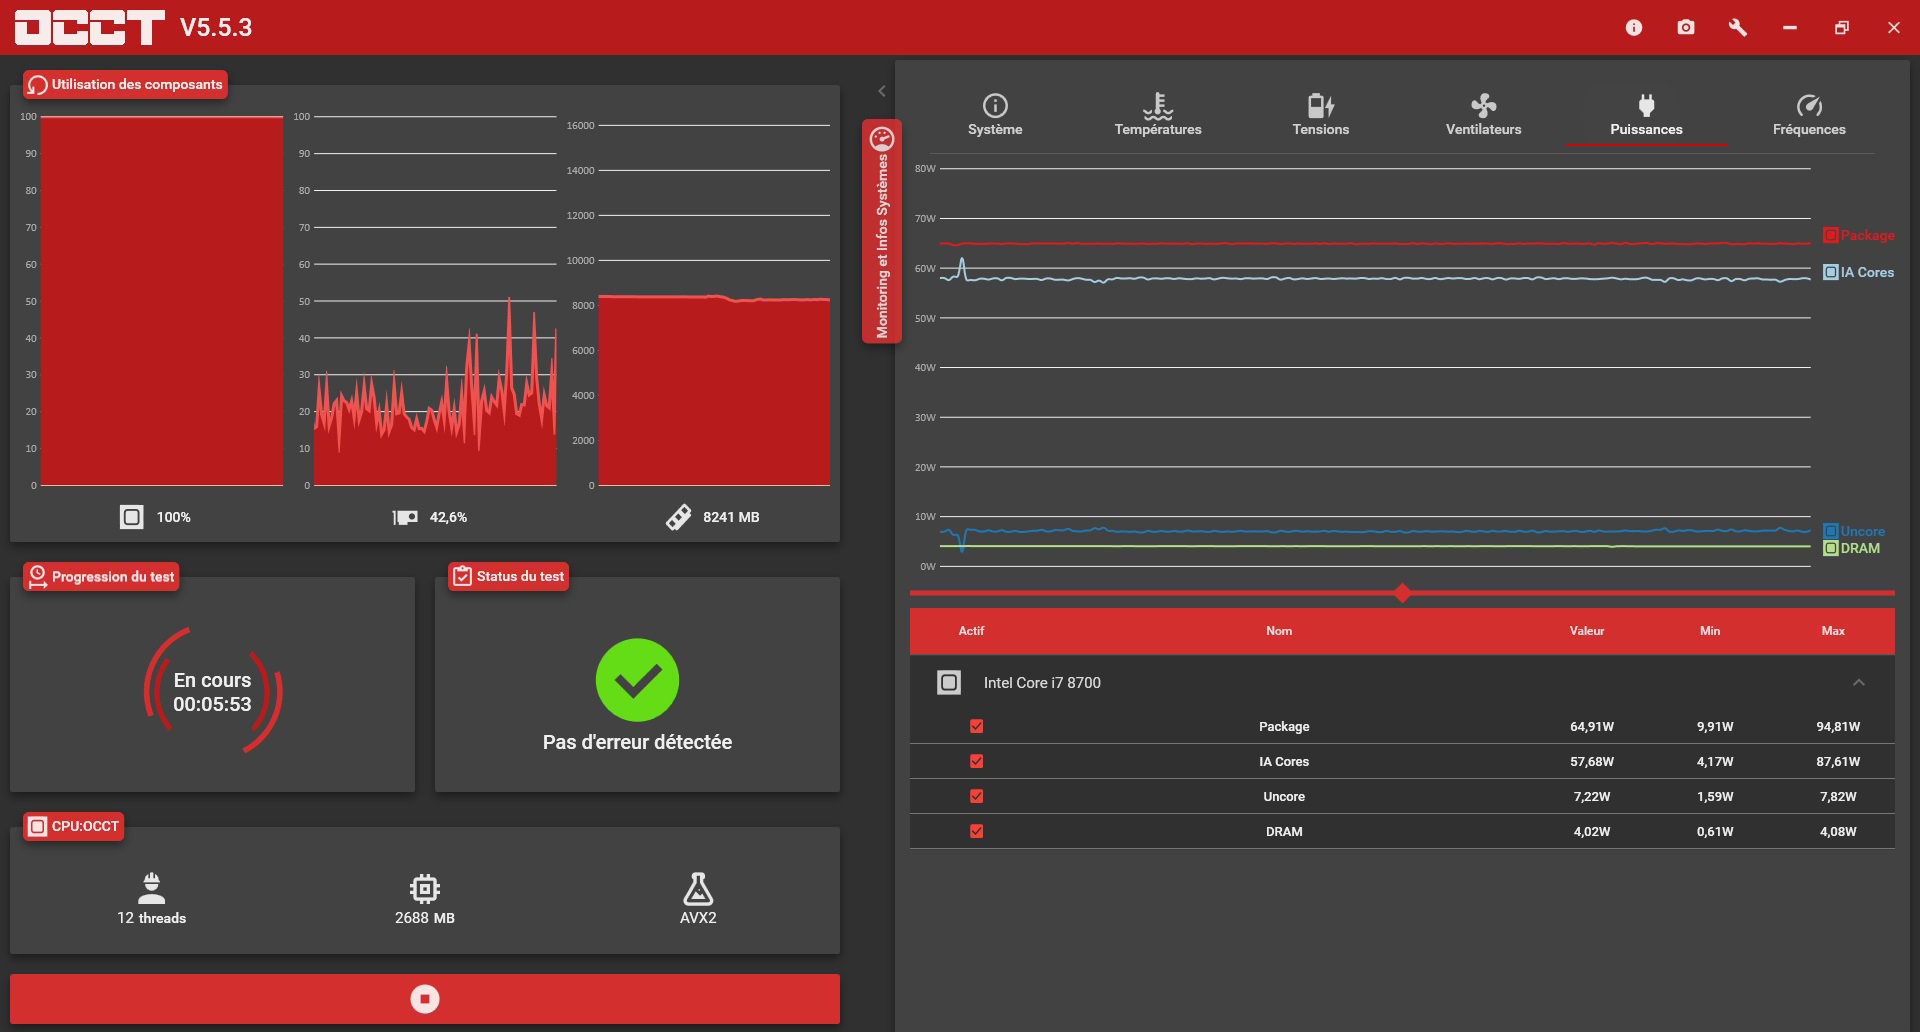Click the IA Cores legend icon

[1831, 272]
